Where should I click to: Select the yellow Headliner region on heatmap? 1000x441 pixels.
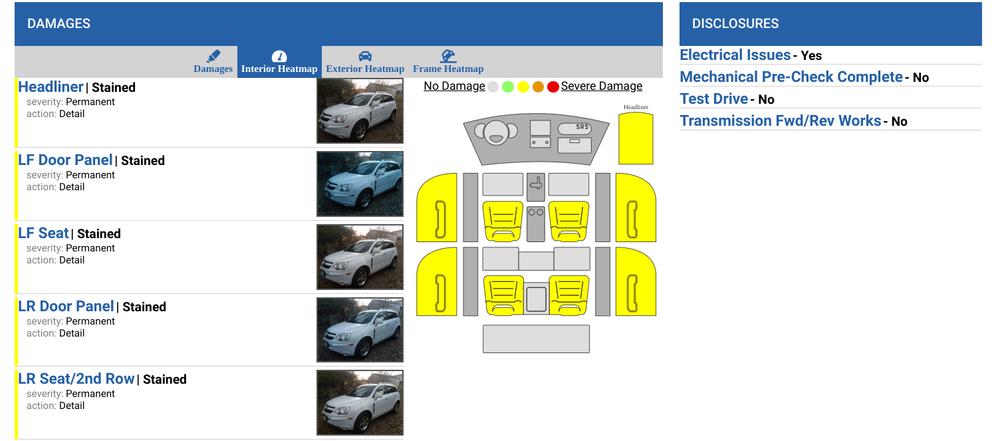pyautogui.click(x=636, y=138)
